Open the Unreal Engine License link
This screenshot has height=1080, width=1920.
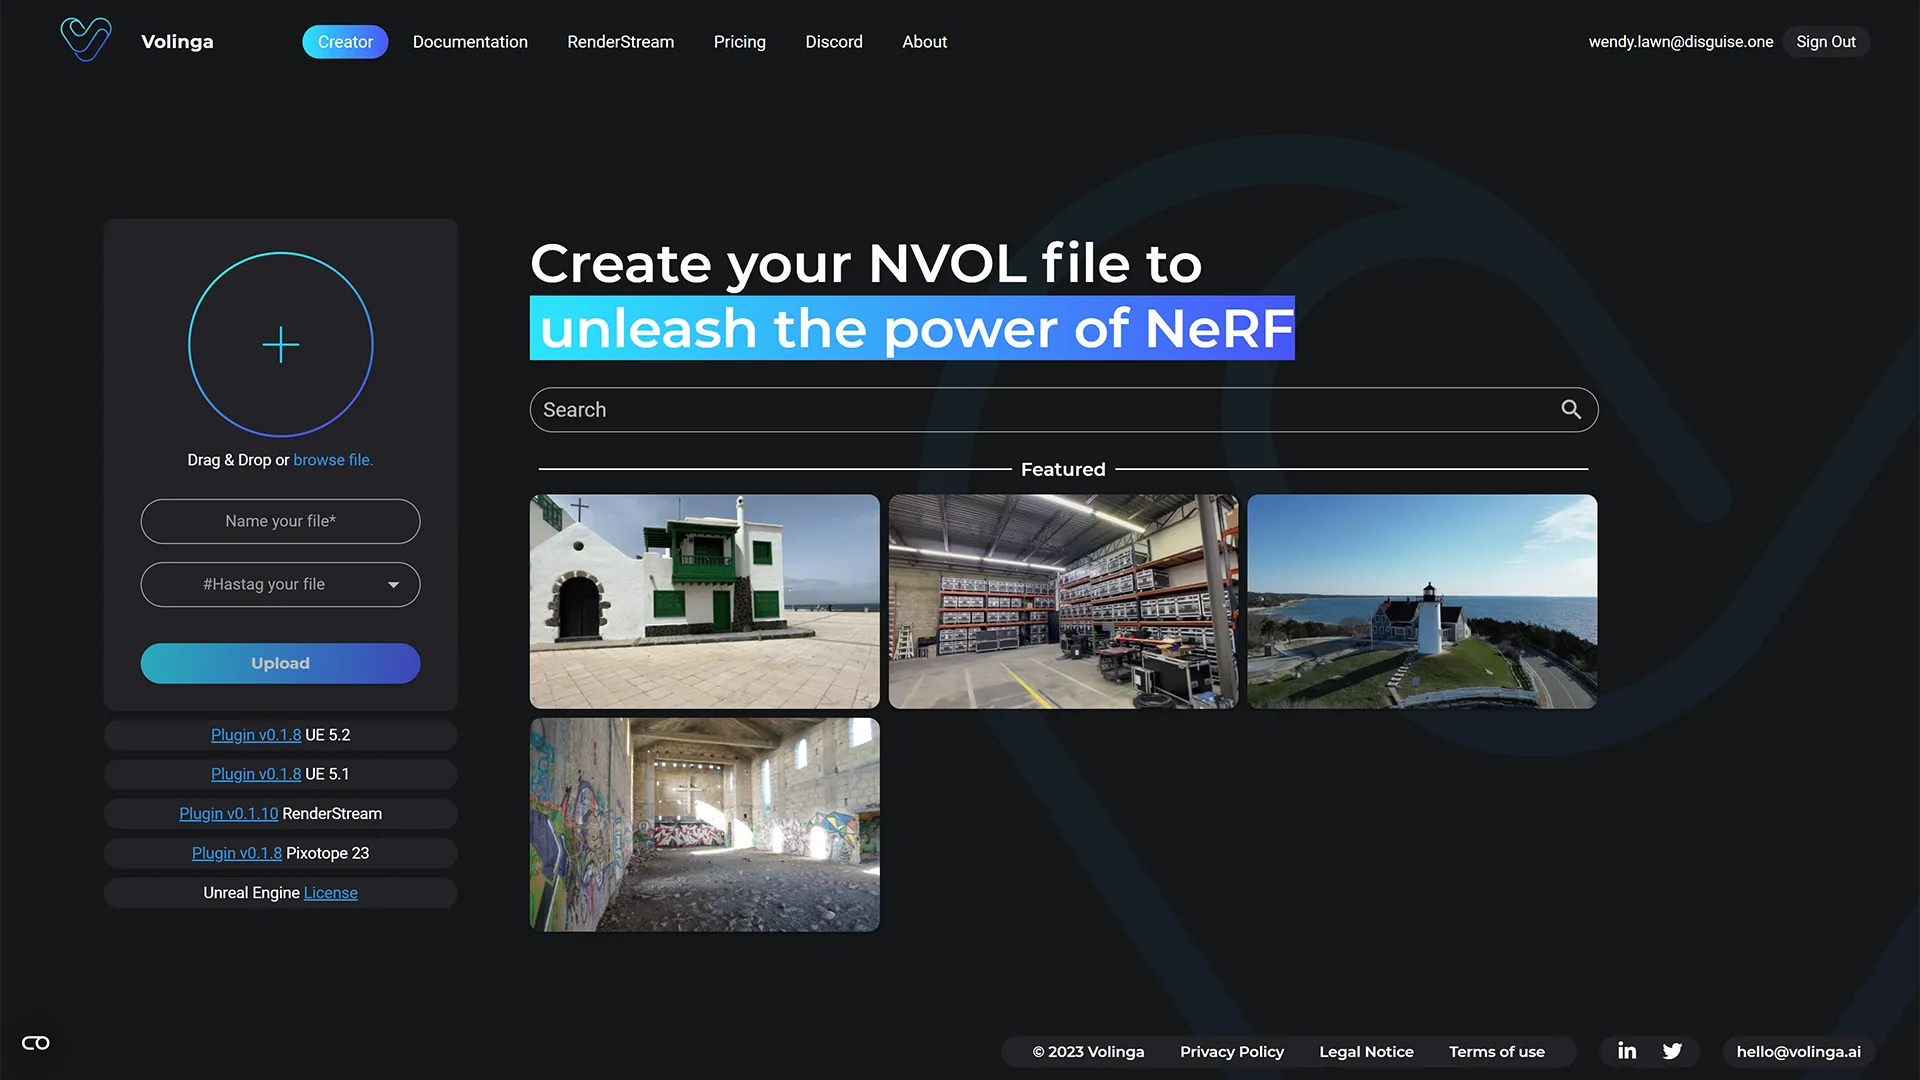(330, 893)
